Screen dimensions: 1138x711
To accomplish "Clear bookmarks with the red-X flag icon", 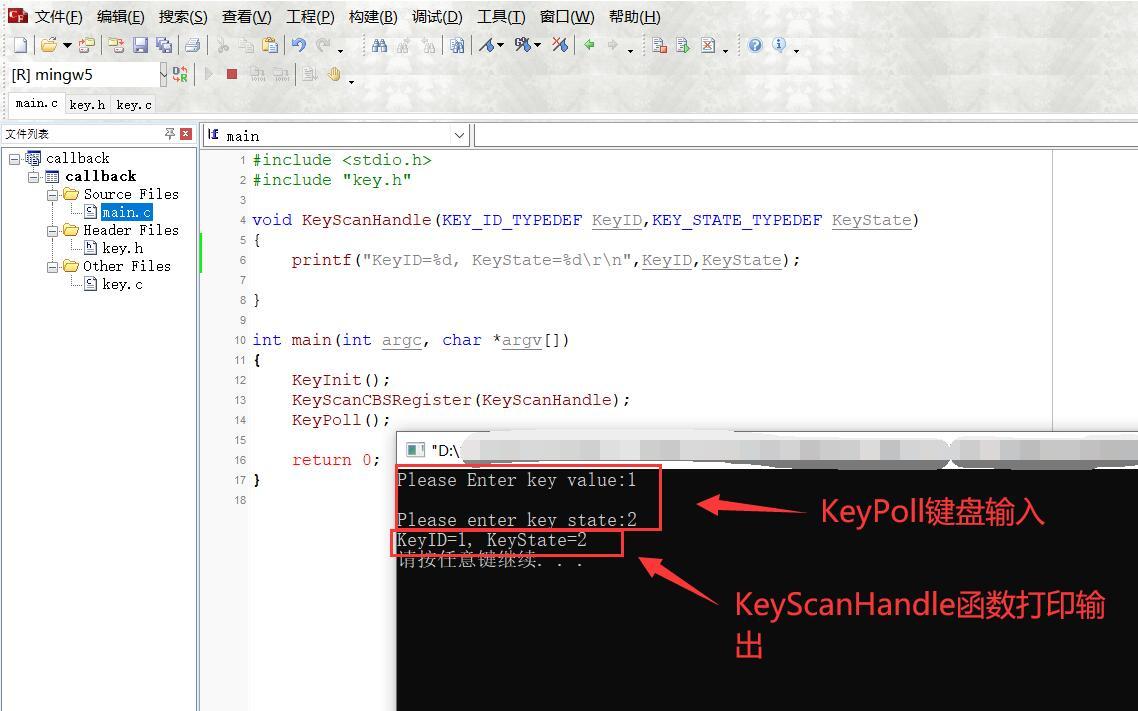I will (x=560, y=45).
